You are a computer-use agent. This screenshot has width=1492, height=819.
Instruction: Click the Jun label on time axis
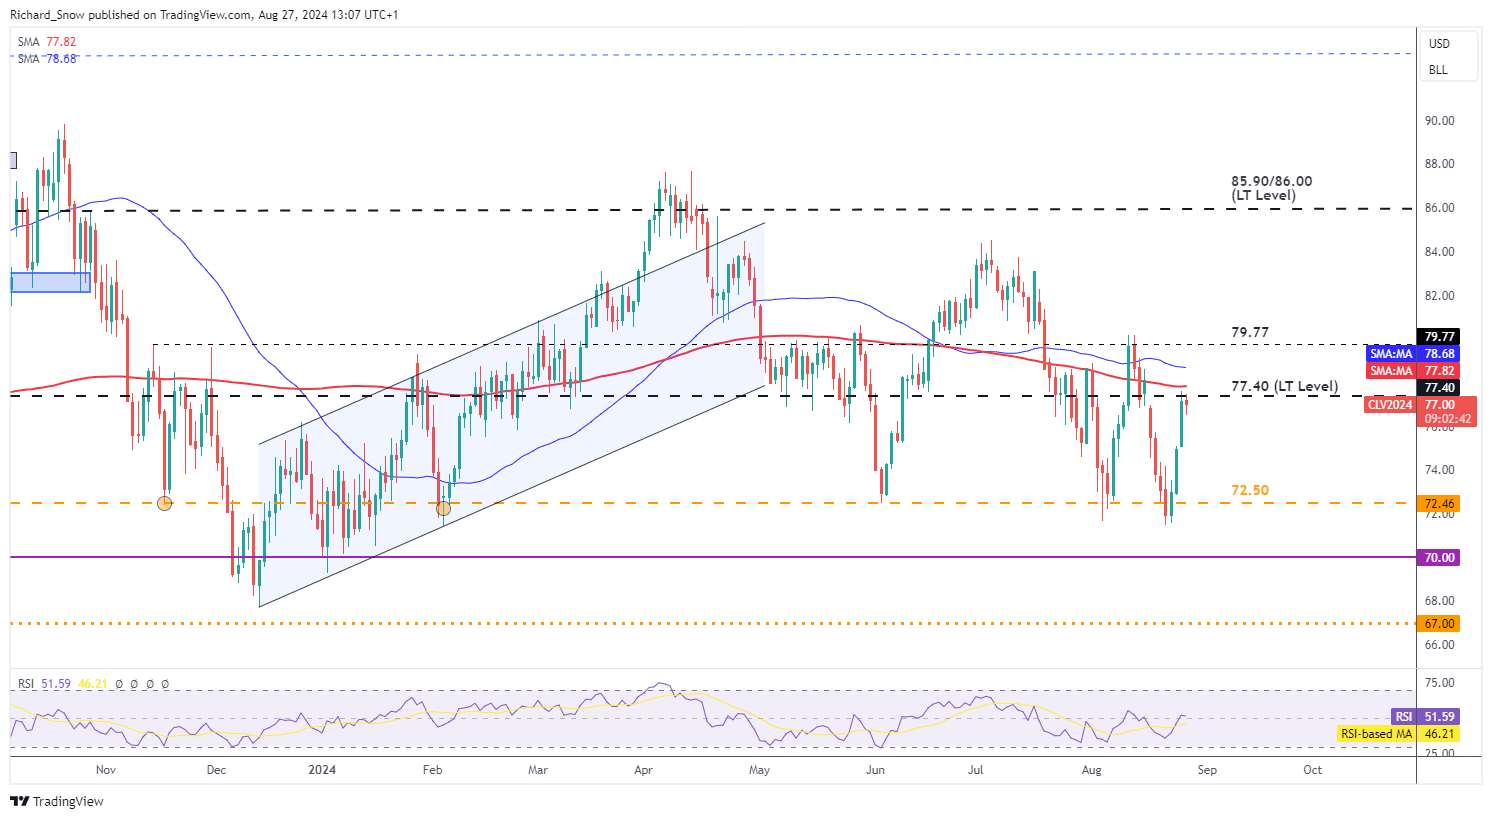[875, 770]
